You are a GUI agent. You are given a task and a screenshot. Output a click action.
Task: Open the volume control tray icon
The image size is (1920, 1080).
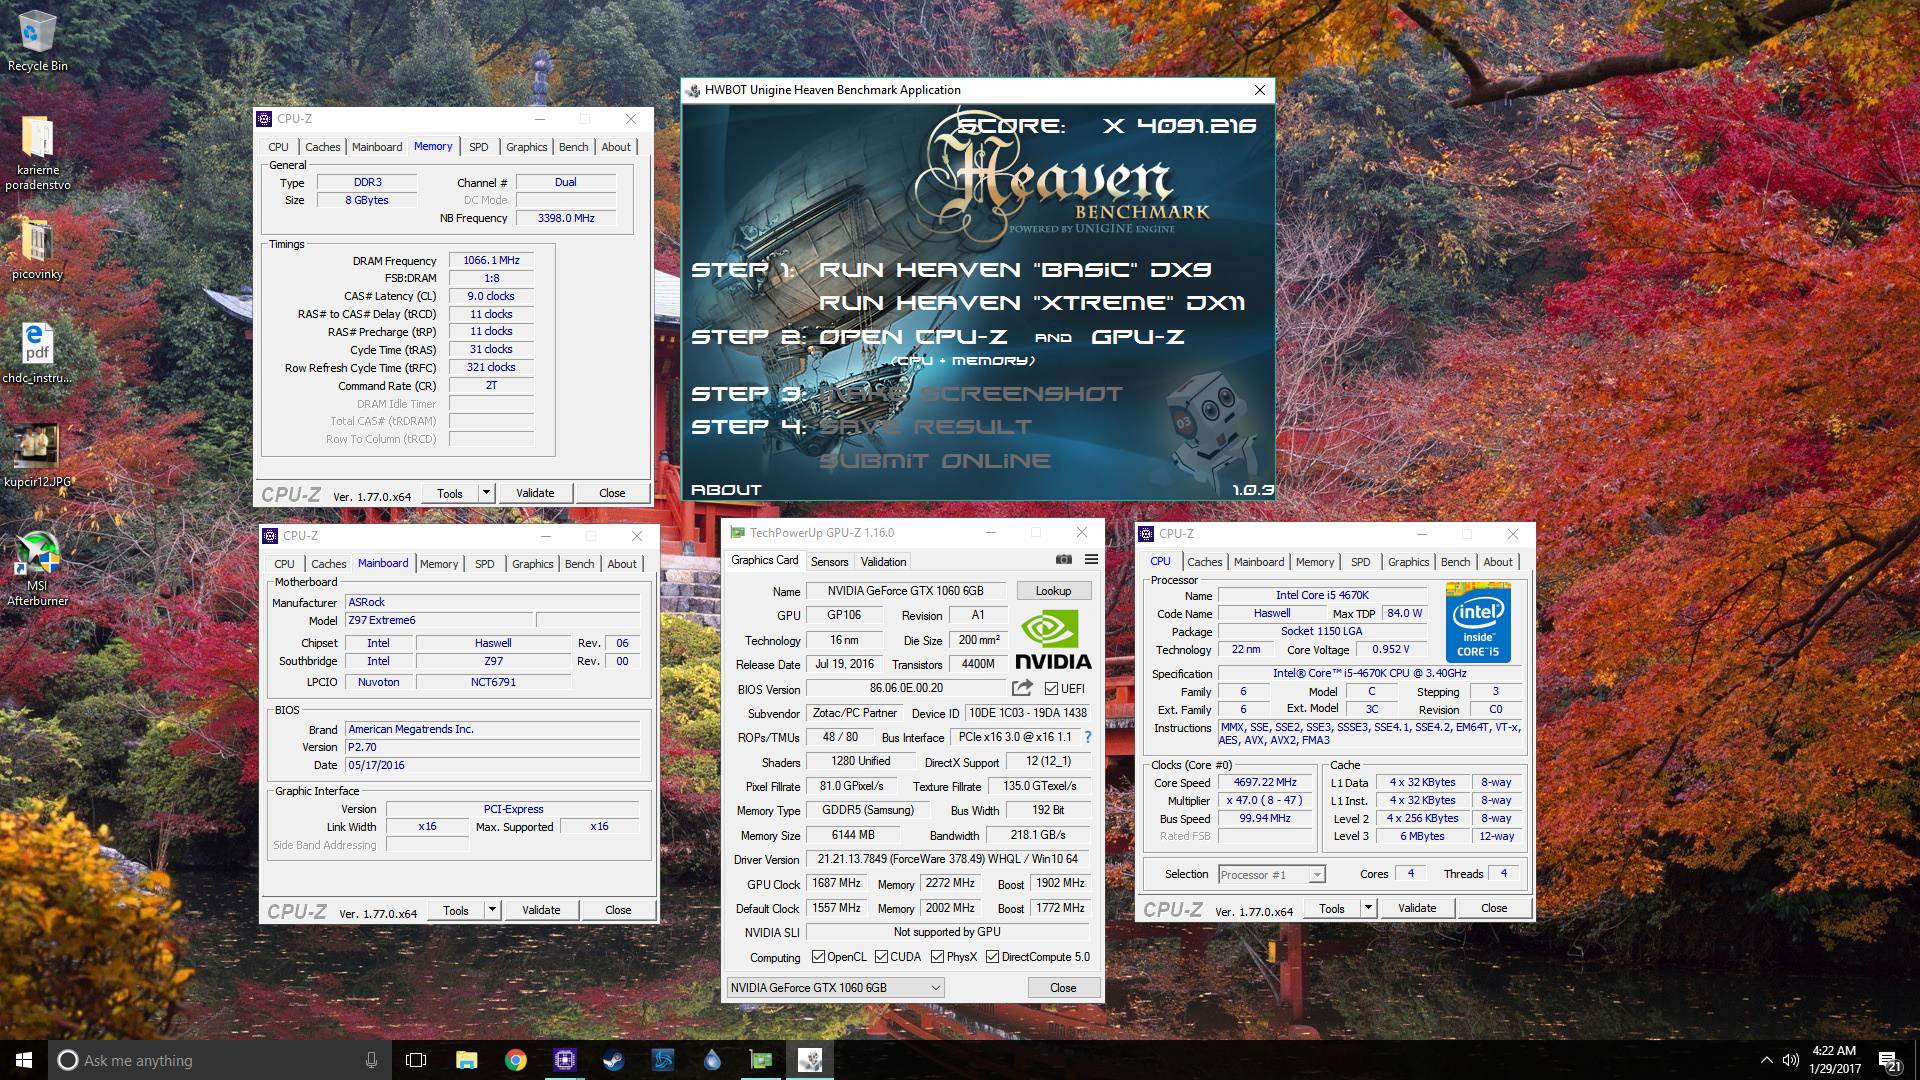(x=1790, y=1060)
